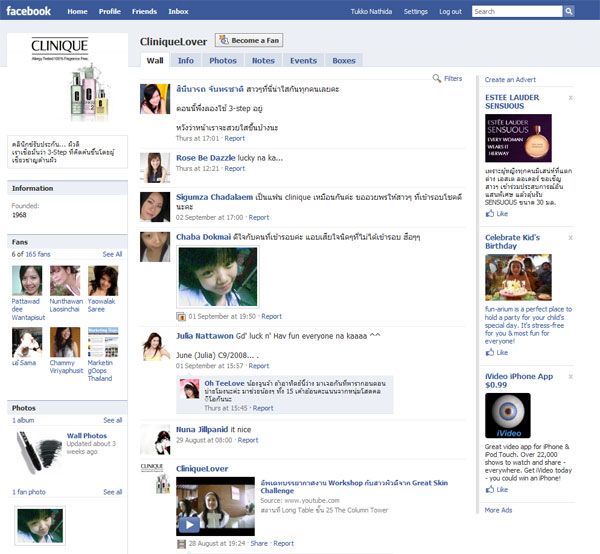Screen dimensions: 600x554
Task: Open the Wall Photos album link
Action: pyautogui.click(x=87, y=436)
